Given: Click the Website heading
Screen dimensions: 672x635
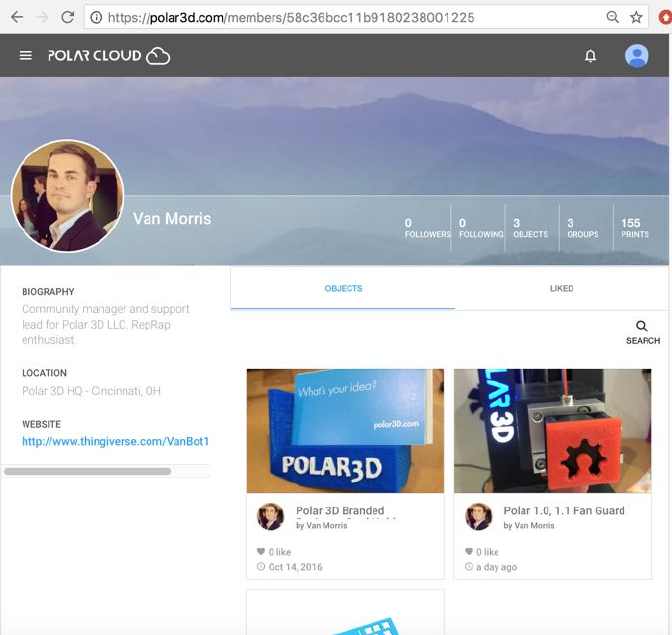Looking at the screenshot, I should 41,424.
